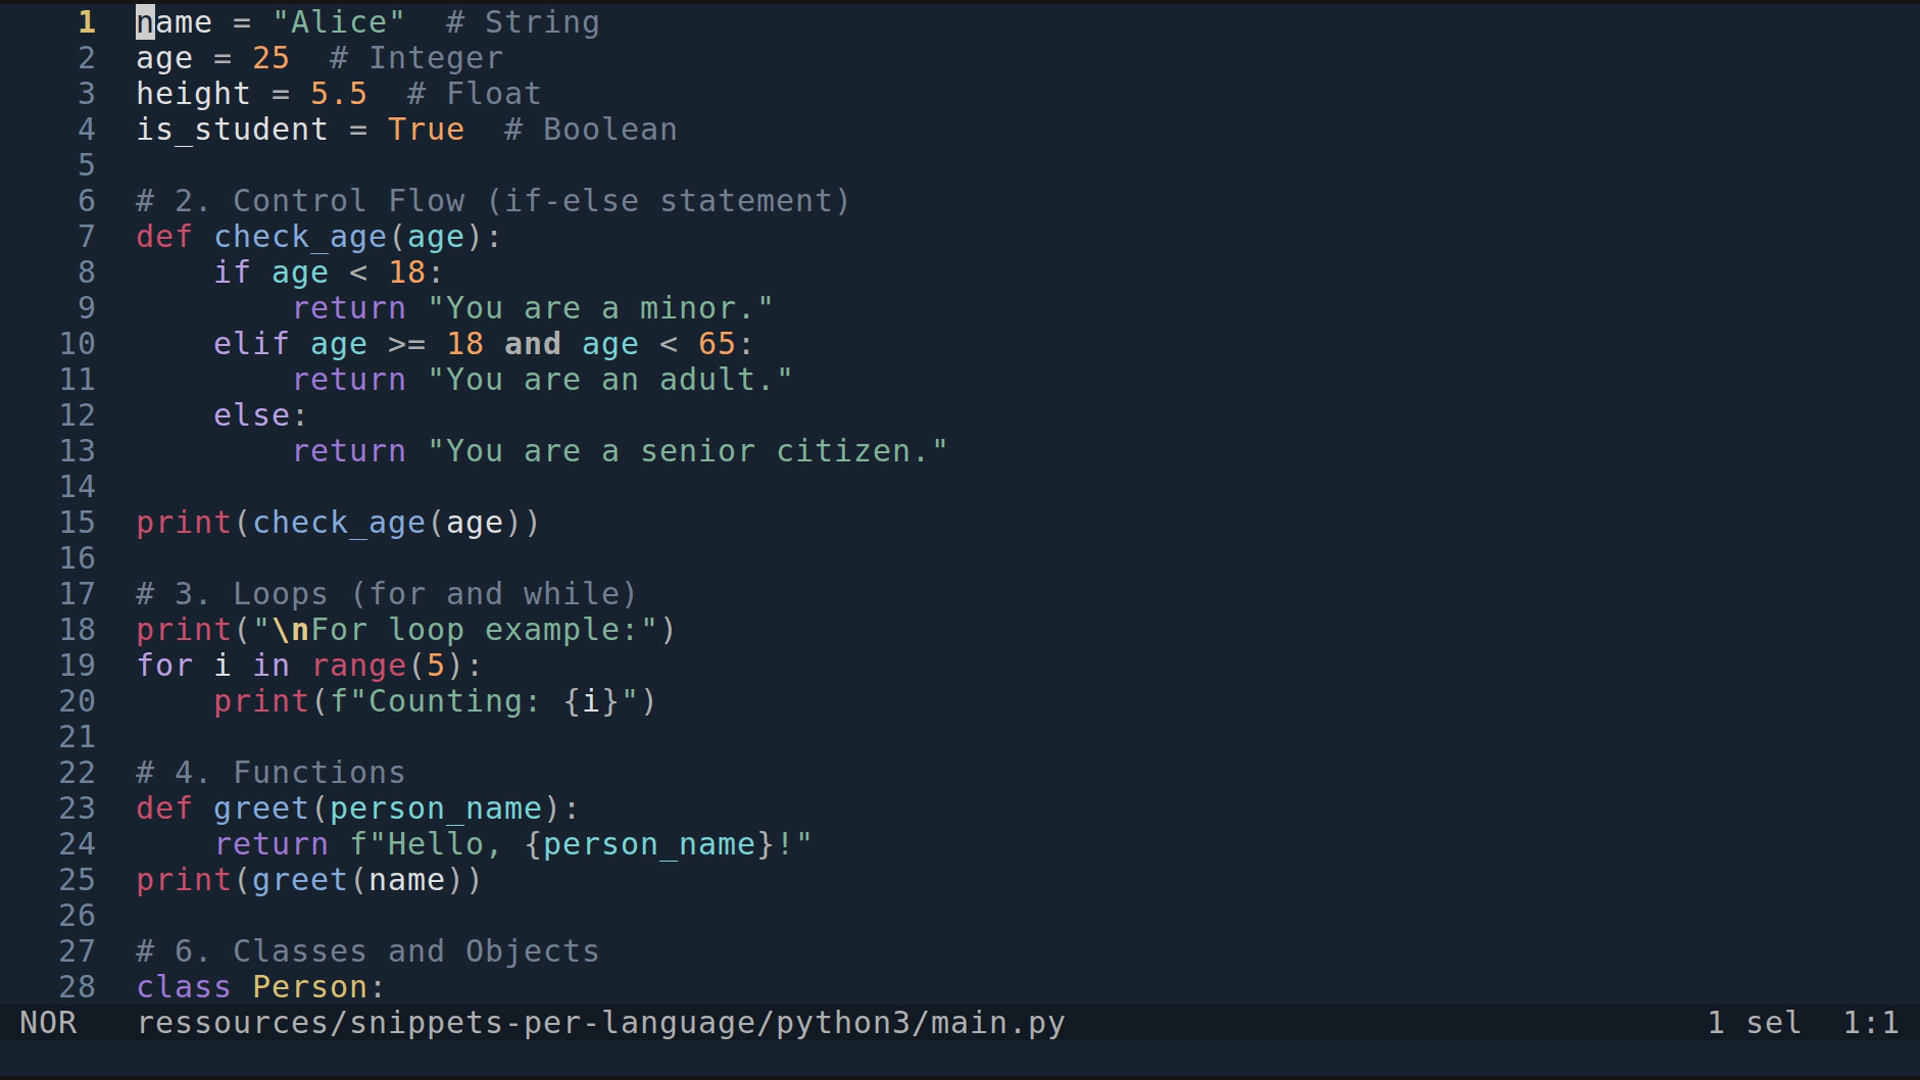Click the elif keyword on line 10
This screenshot has height=1080, width=1920.
pyautogui.click(x=250, y=343)
